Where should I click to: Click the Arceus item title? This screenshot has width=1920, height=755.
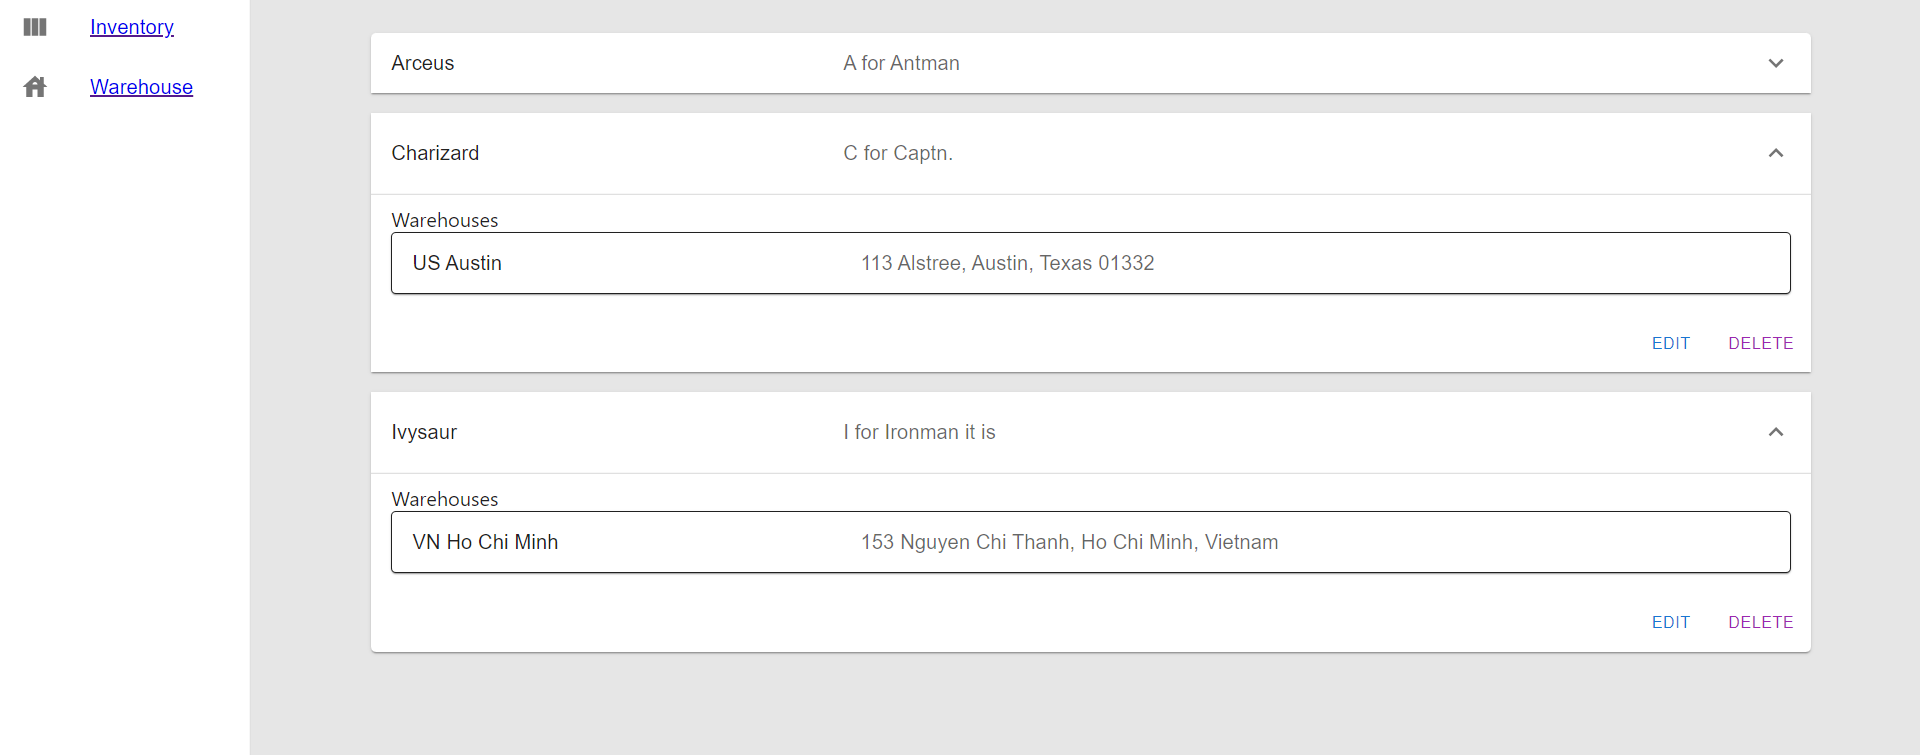click(423, 63)
